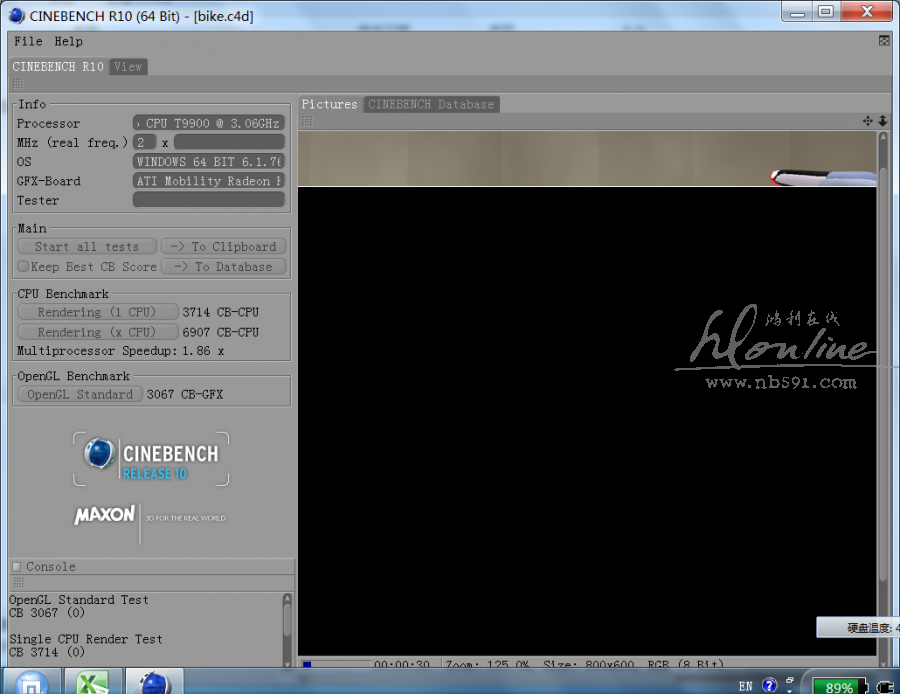This screenshot has height=694, width=900.
Task: Click the grip handle above Info panel
Action: tap(18, 85)
